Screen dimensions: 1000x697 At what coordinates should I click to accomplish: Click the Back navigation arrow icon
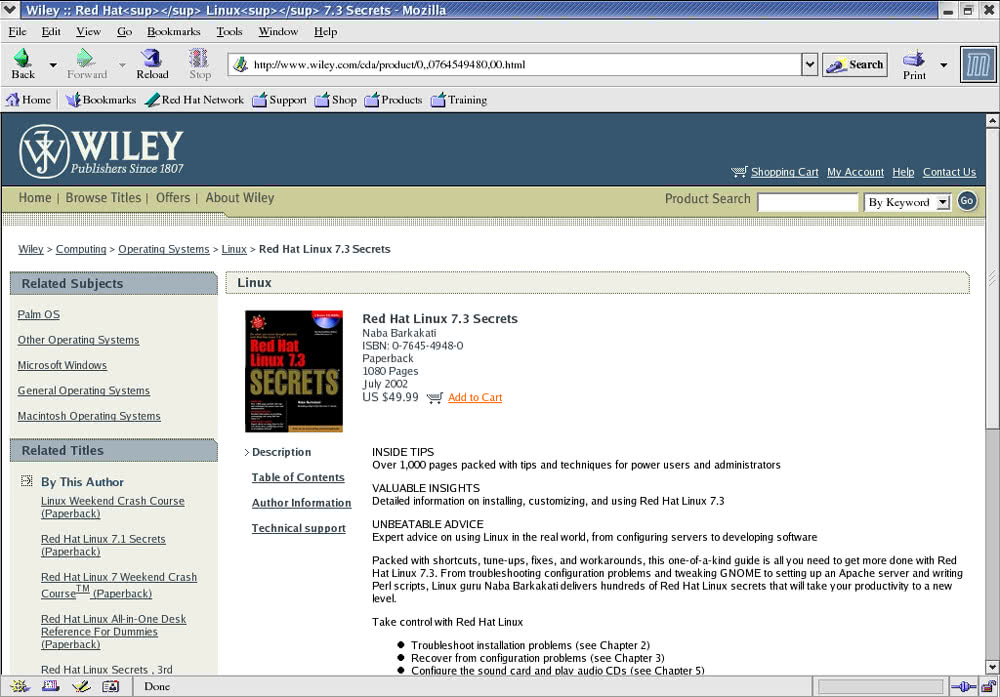pyautogui.click(x=23, y=58)
